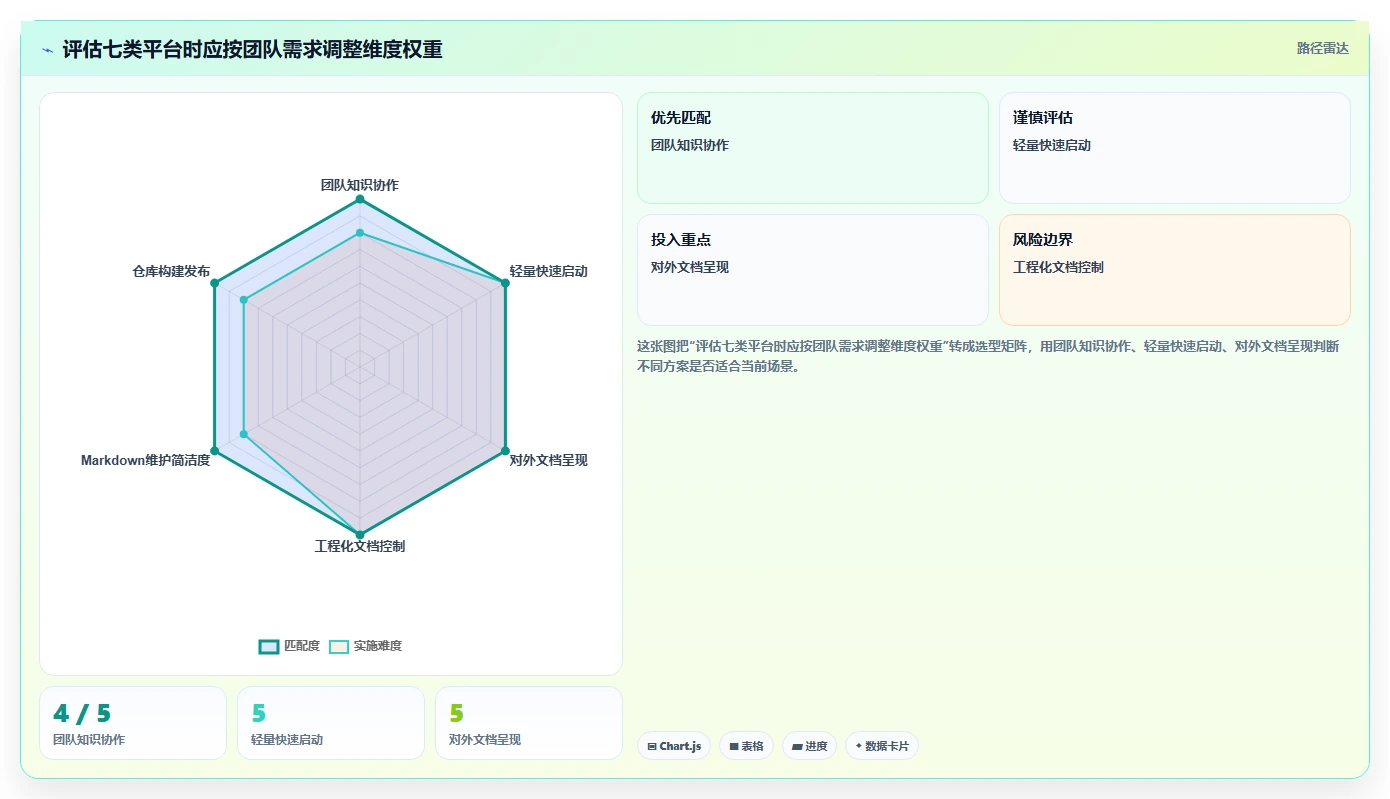Click the radar axis label 仓库构建发布
Image resolution: width=1390 pixels, height=799 pixels.
point(171,271)
